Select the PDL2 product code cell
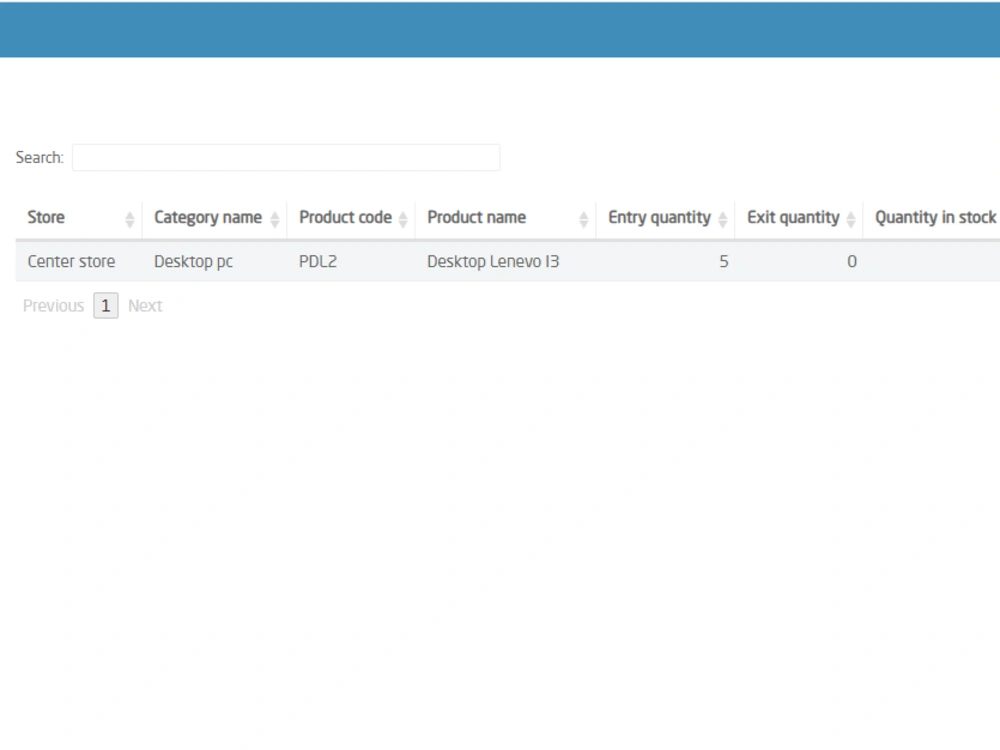This screenshot has width=1000, height=750. [318, 261]
